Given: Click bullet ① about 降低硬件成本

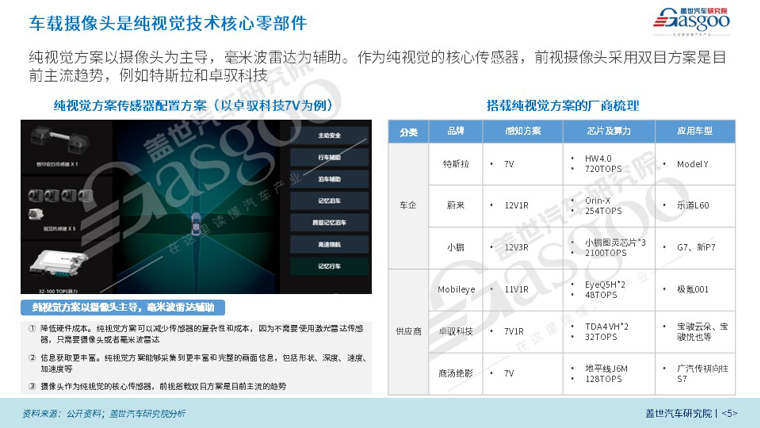Looking at the screenshot, I should click(x=196, y=334).
